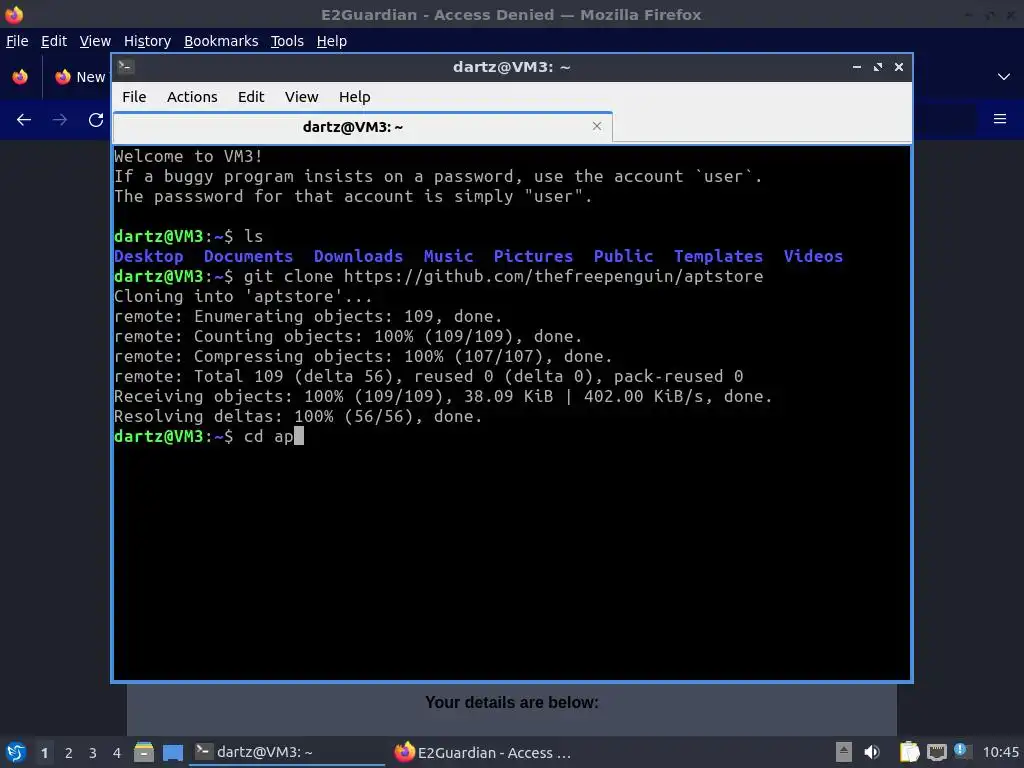This screenshot has width=1024, height=768.
Task: Click the Templates directory in ls output
Action: (718, 256)
